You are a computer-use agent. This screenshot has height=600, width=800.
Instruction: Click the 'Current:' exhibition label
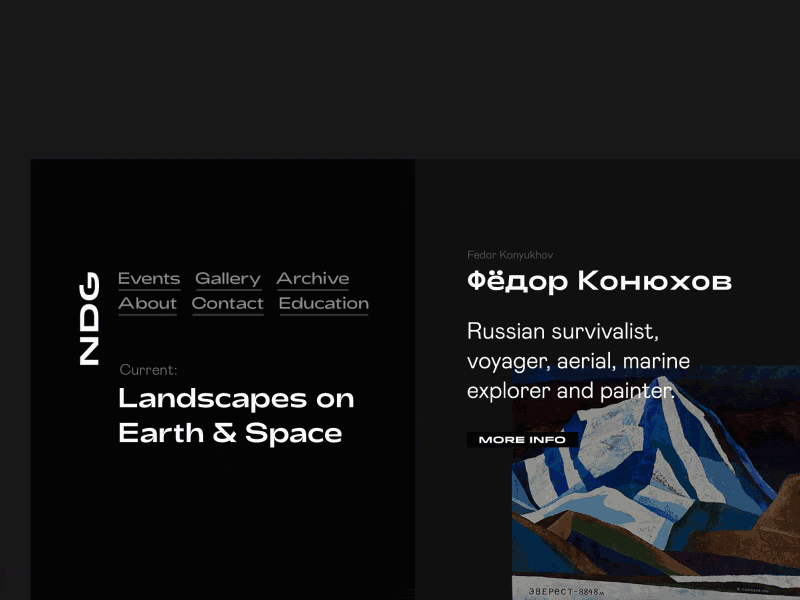148,370
